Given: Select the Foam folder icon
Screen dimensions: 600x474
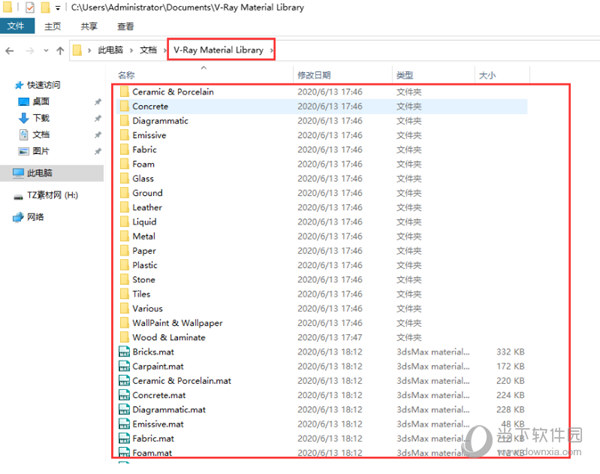Looking at the screenshot, I should click(x=124, y=164).
